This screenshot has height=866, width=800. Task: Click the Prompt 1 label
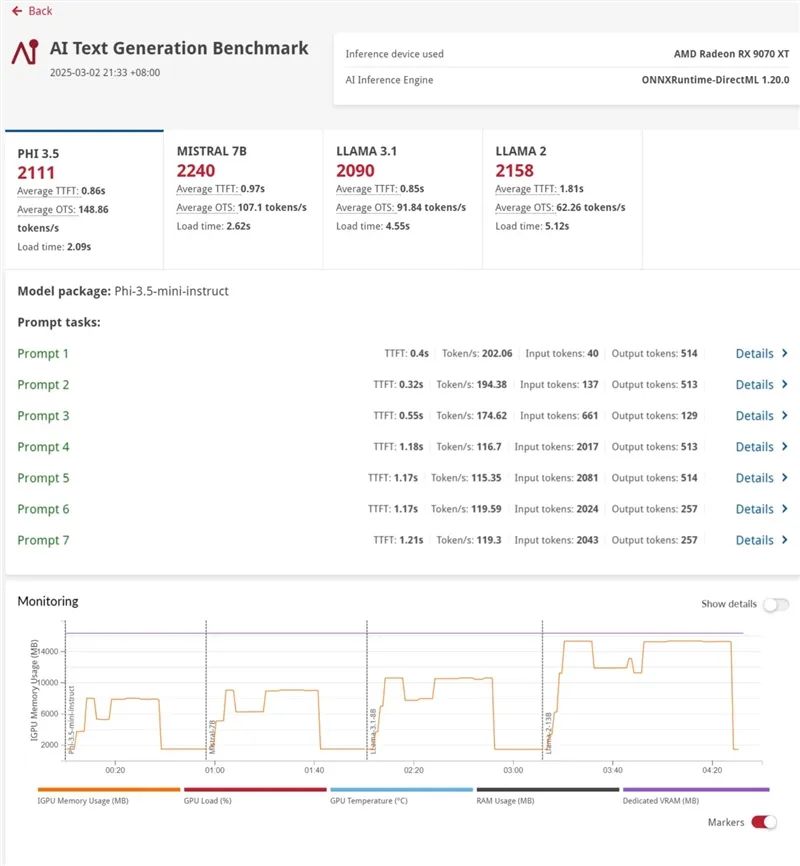(x=43, y=353)
